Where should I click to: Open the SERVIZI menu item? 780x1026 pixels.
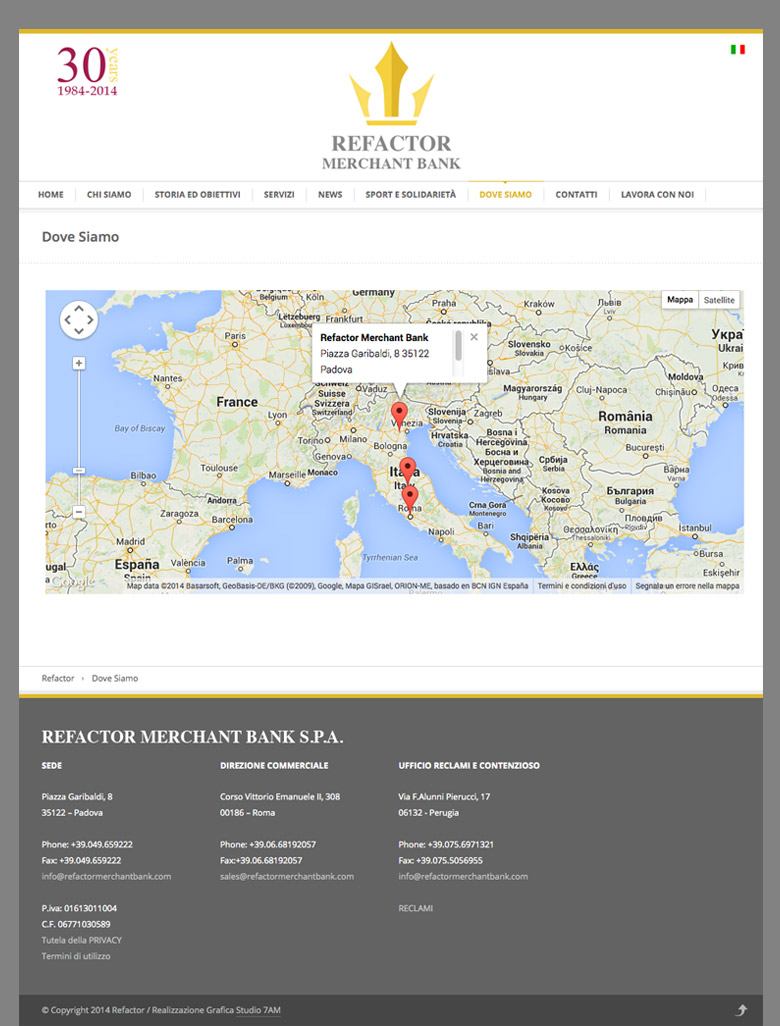coord(279,194)
